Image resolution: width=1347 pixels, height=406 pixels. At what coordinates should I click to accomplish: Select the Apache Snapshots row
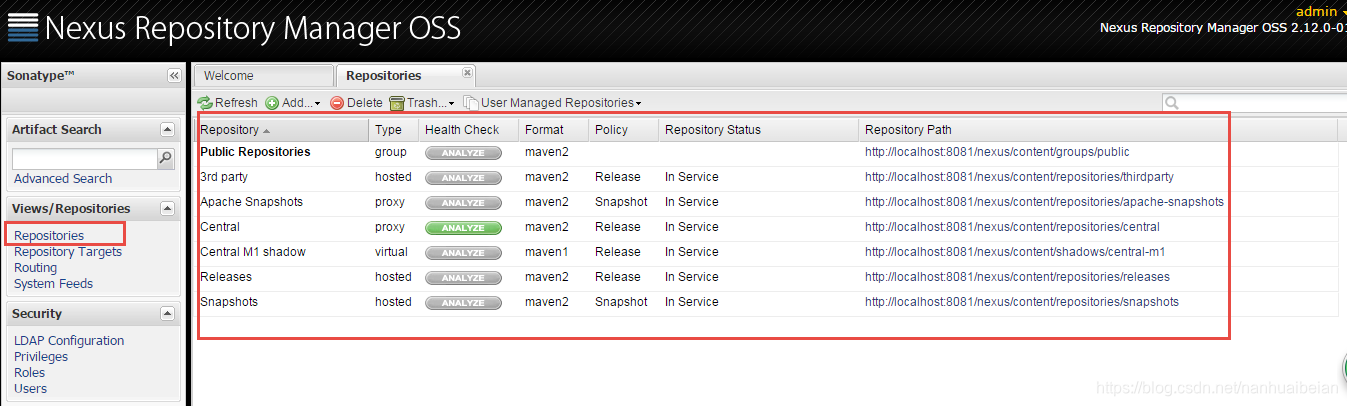point(766,203)
